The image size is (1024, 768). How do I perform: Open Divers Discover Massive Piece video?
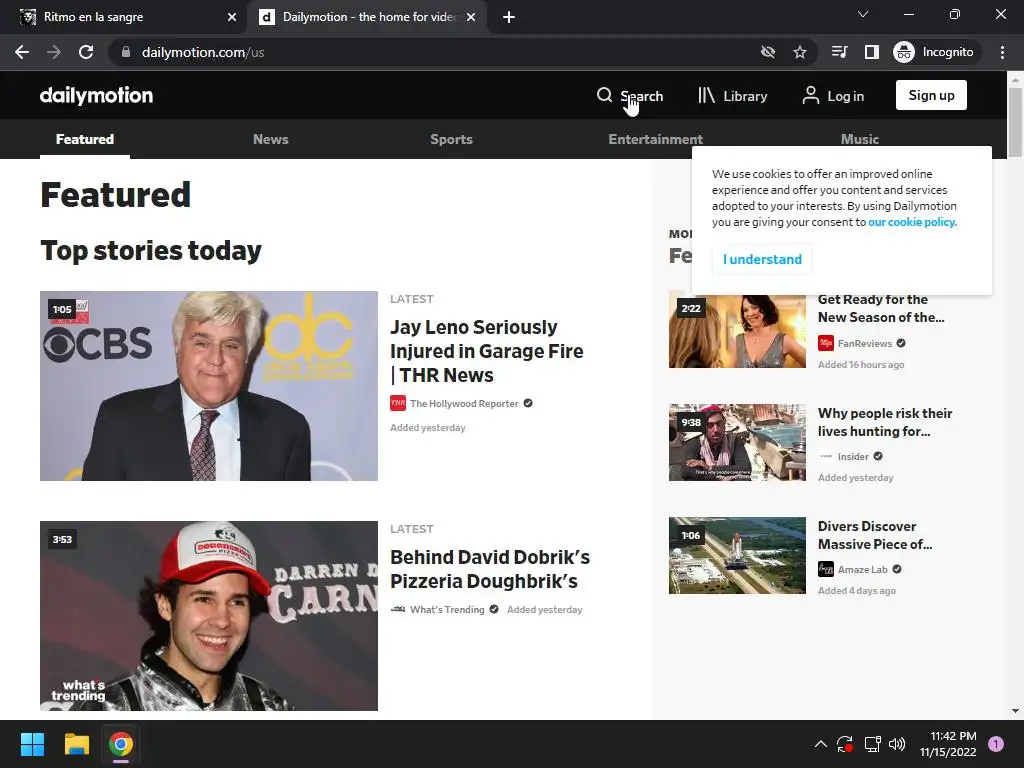tap(874, 535)
